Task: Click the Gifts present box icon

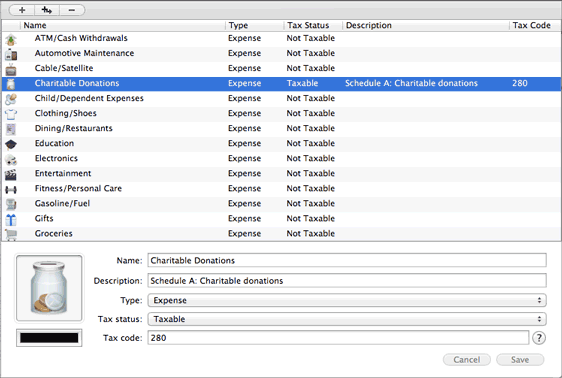Action: pos(11,220)
